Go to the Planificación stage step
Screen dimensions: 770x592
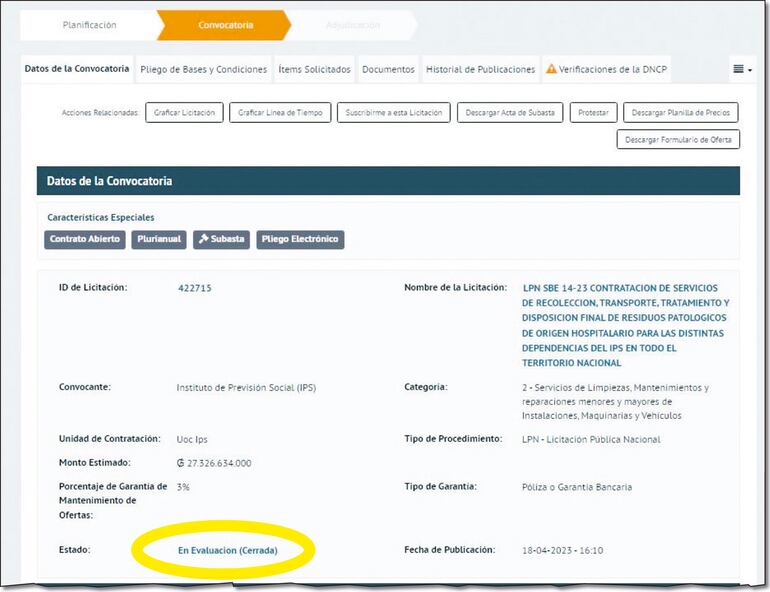(x=89, y=25)
